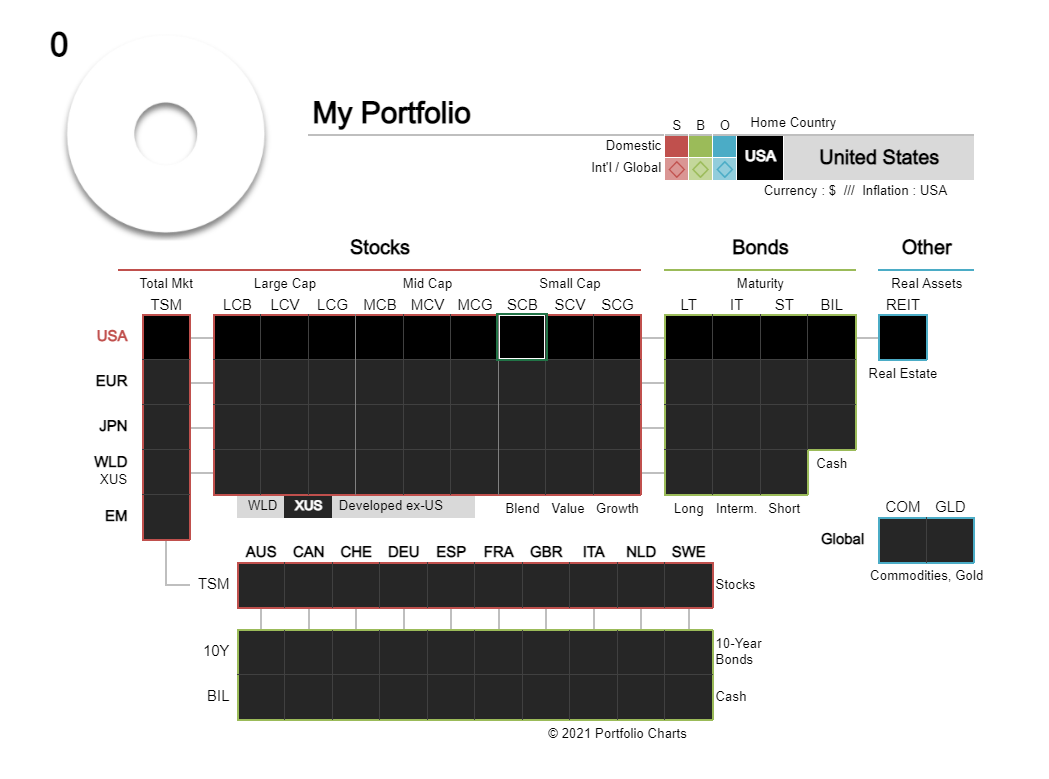1049x779 pixels.
Task: Click the Bonds section heading
Action: (760, 247)
